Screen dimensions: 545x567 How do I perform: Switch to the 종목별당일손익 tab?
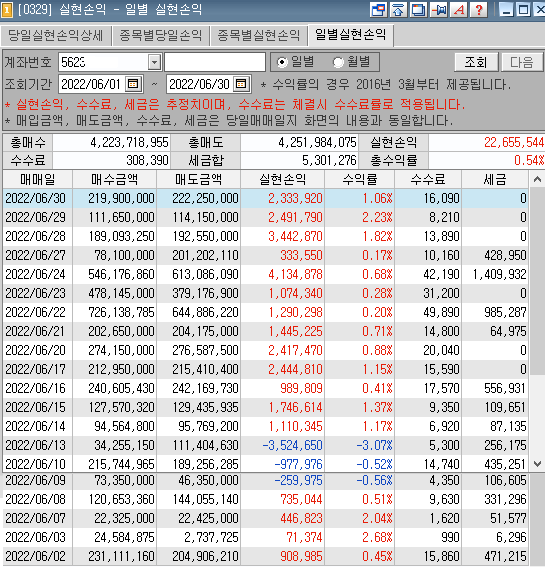pyautogui.click(x=161, y=35)
